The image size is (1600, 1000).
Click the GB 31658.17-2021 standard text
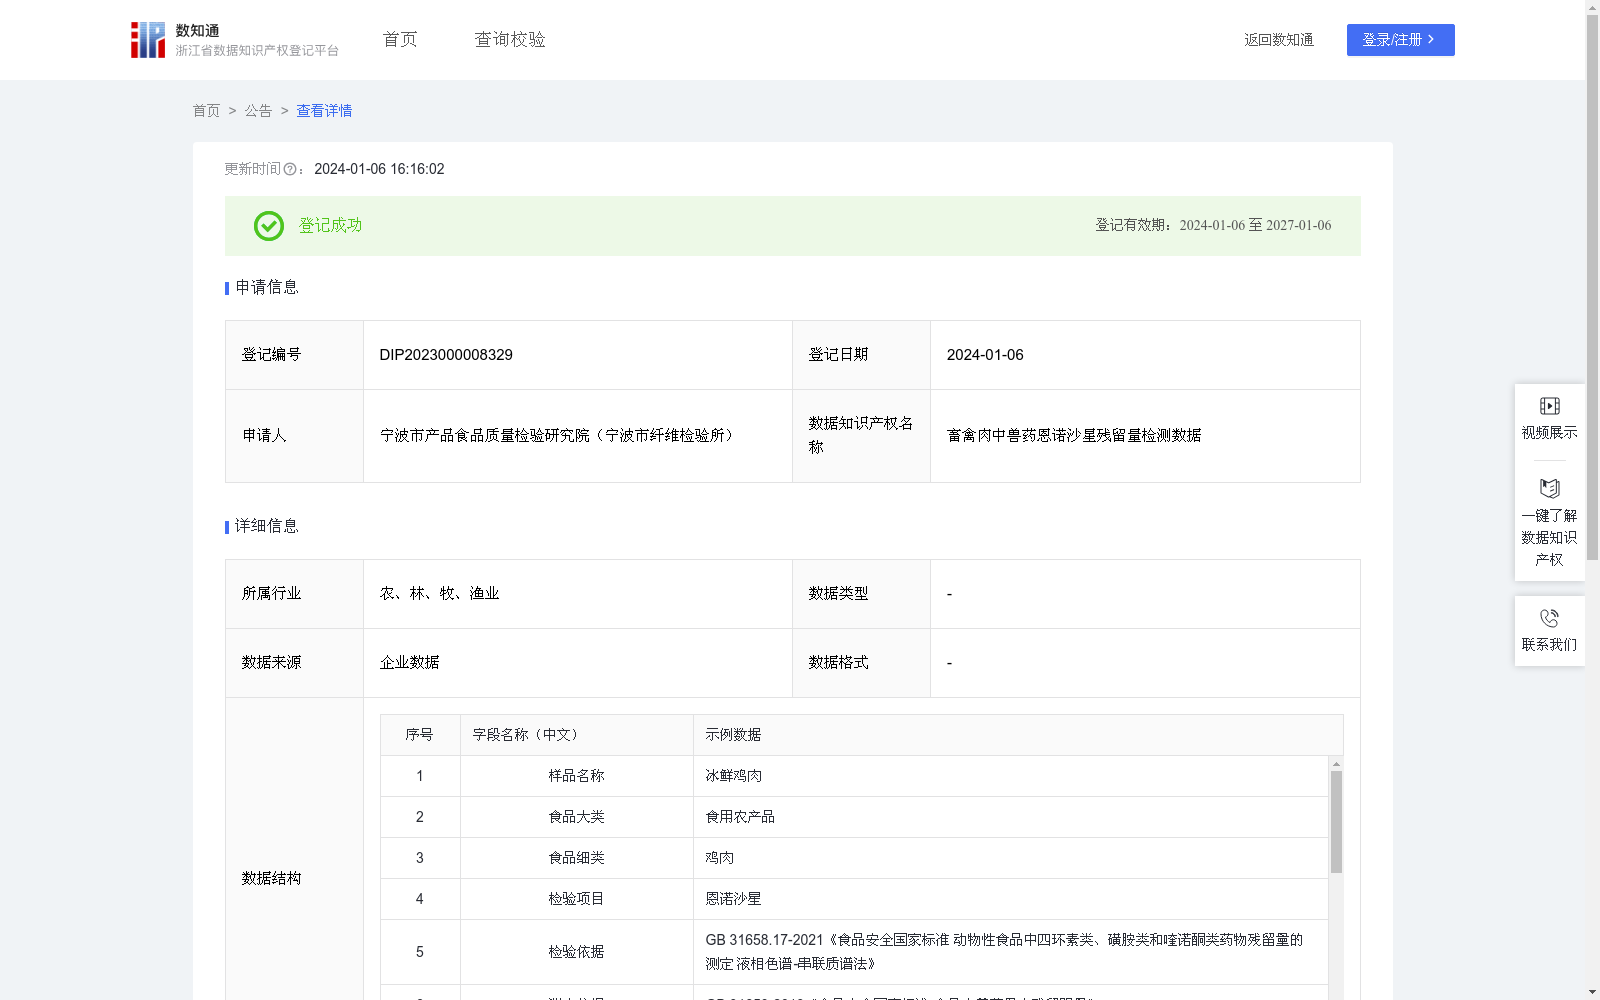pos(1004,952)
